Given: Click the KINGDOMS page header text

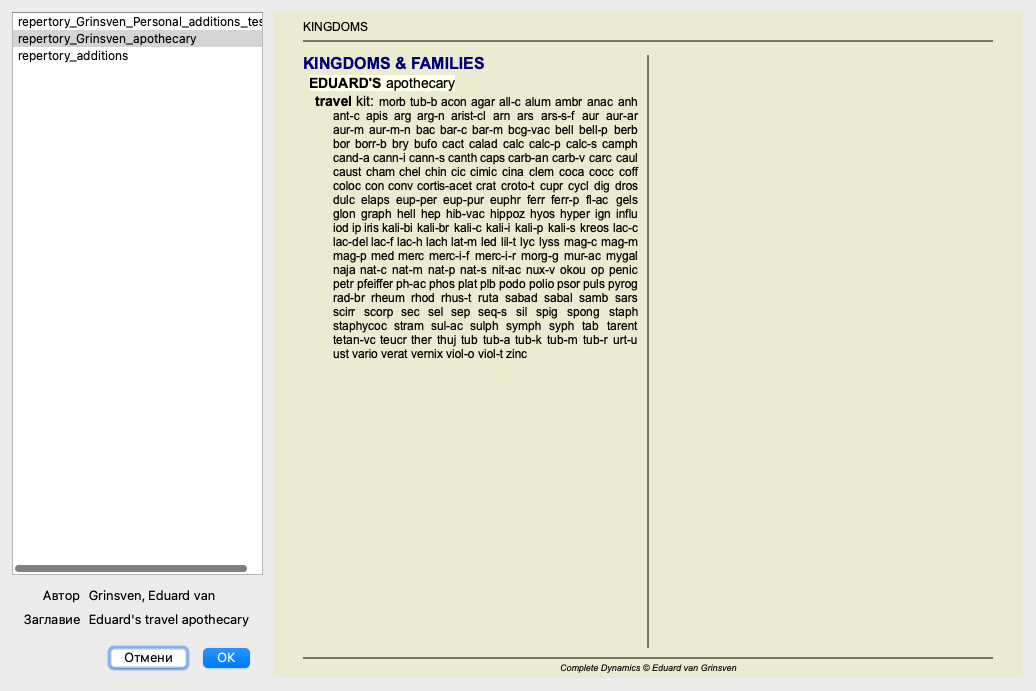Looking at the screenshot, I should click(x=335, y=27).
